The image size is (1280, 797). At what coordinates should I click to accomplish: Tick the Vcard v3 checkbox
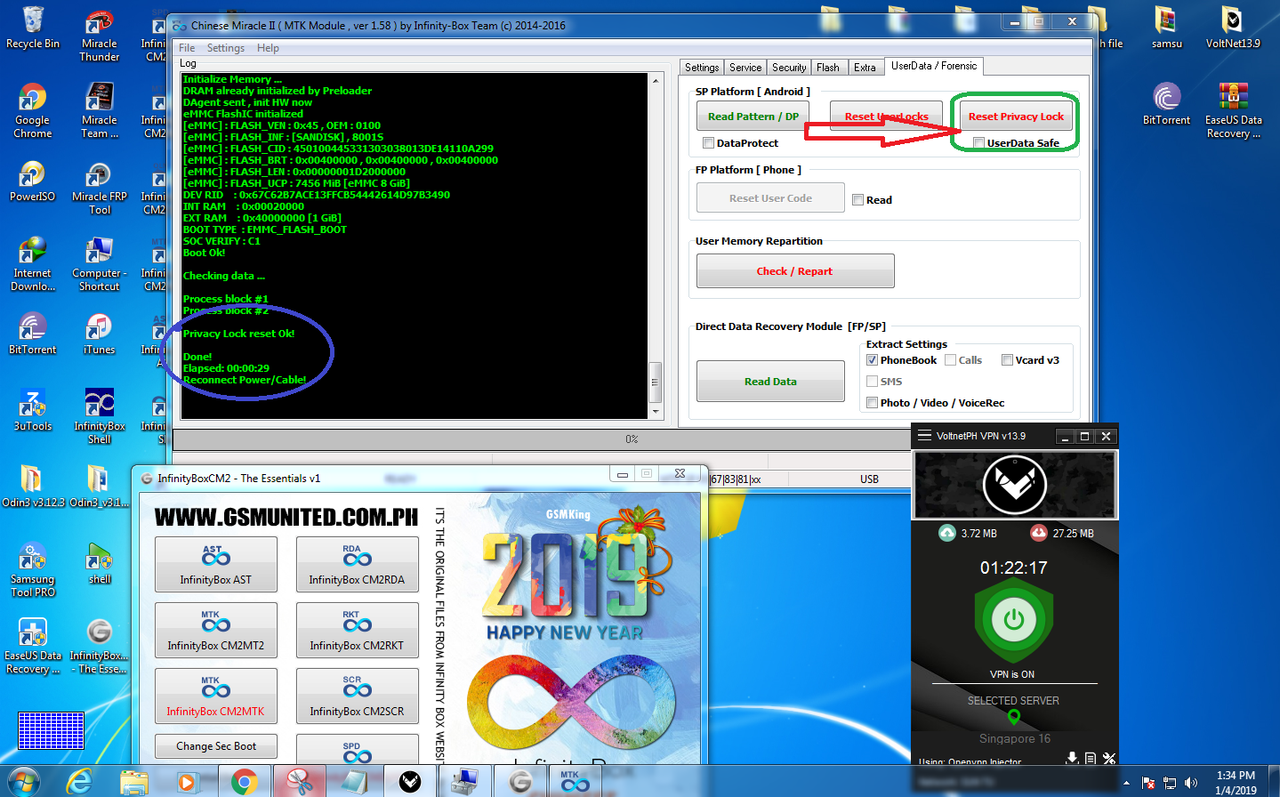(1007, 360)
